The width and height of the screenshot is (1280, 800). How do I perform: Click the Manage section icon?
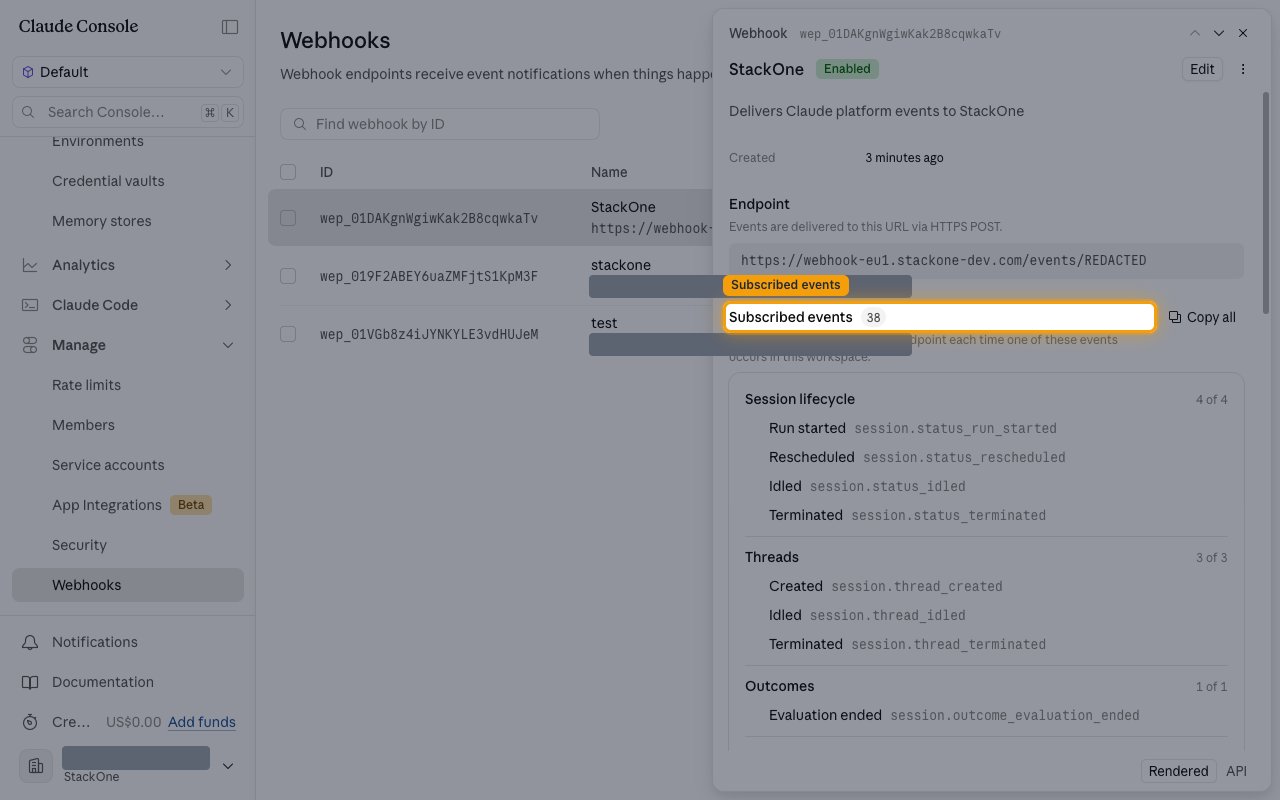point(31,345)
